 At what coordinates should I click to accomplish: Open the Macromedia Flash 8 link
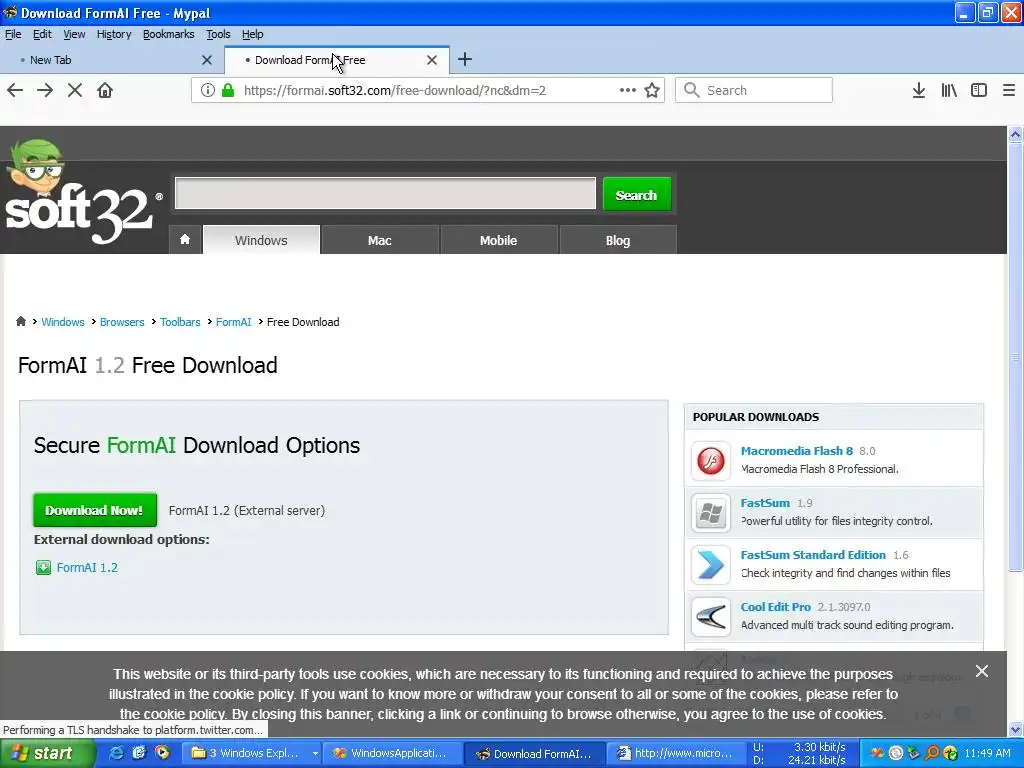(x=797, y=451)
